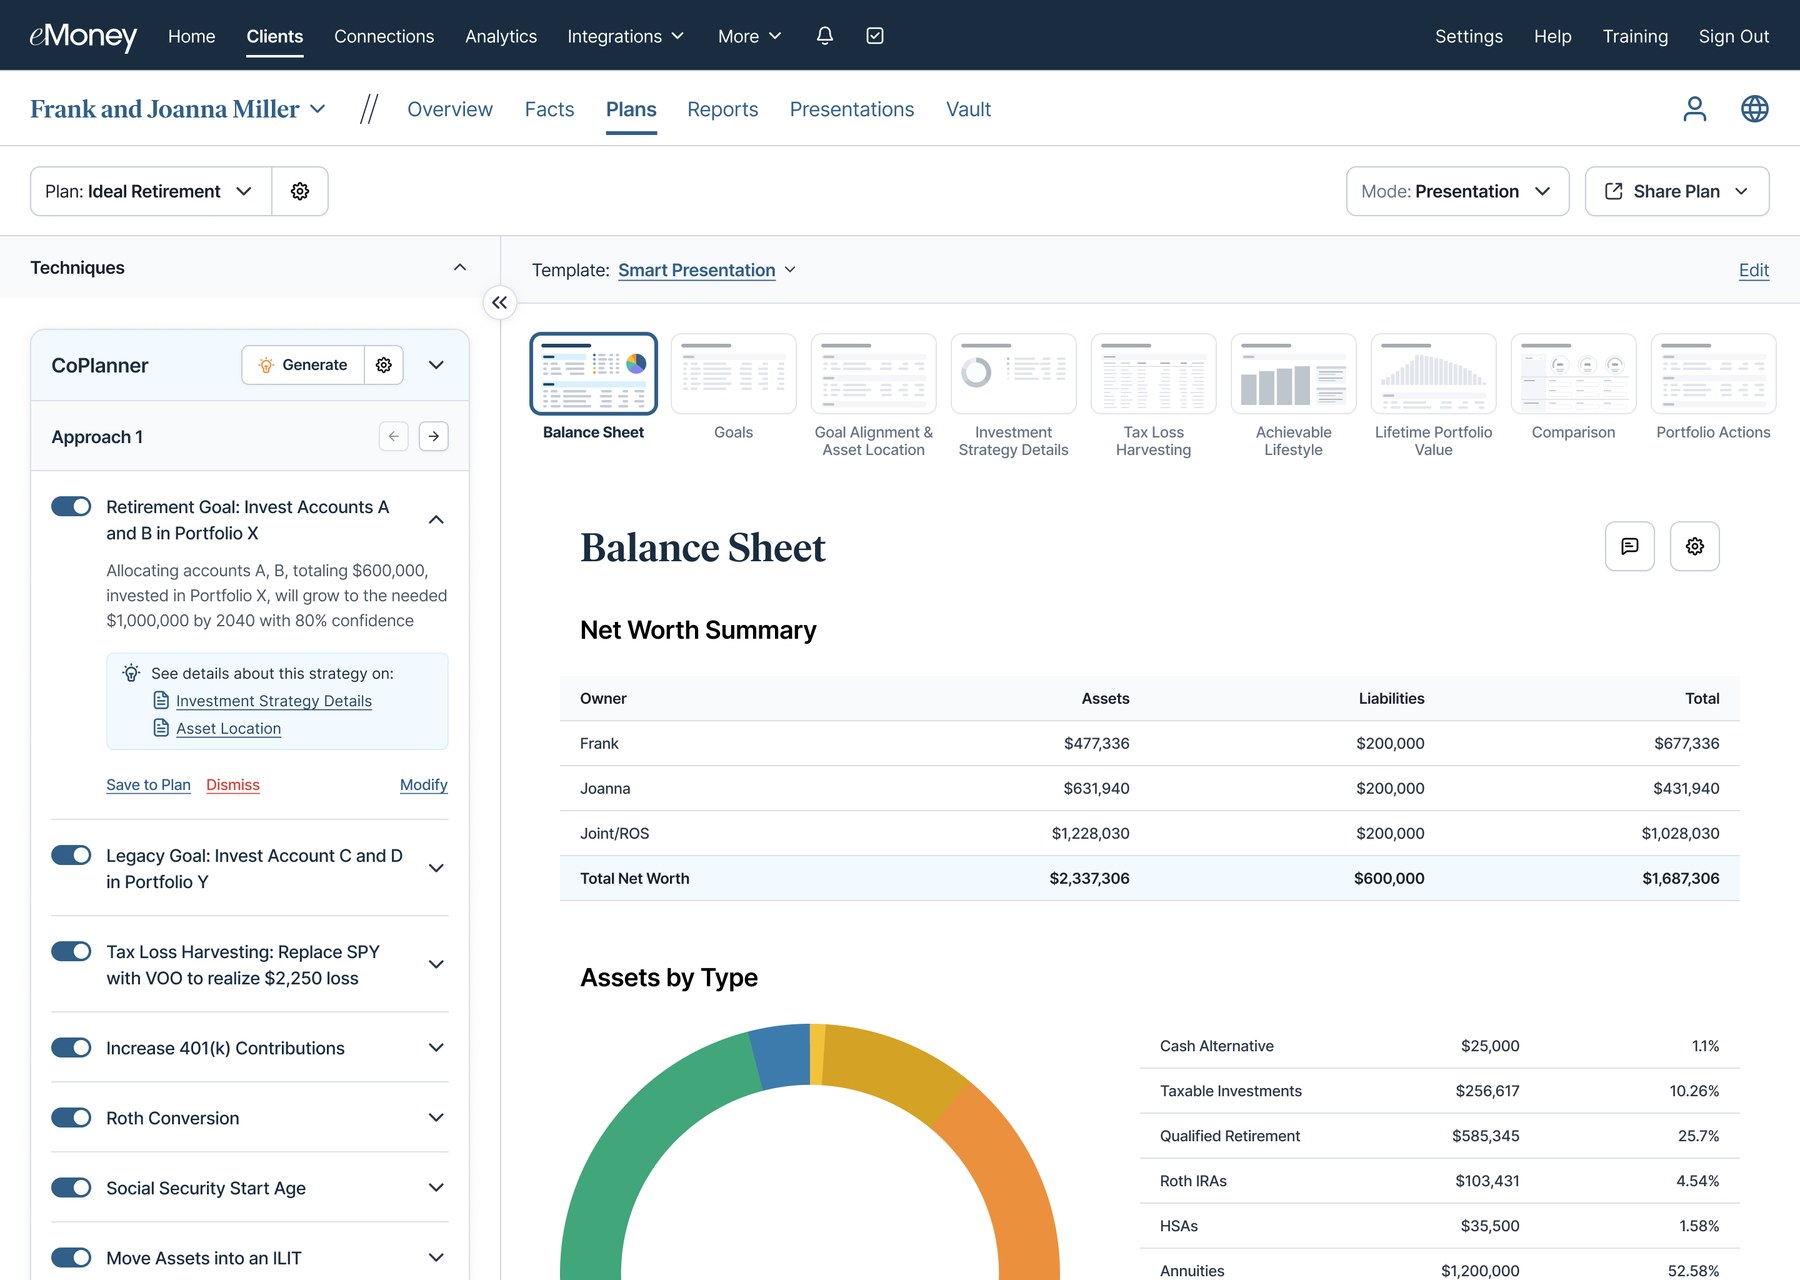Select the Comparison slide thumbnail

point(1574,374)
